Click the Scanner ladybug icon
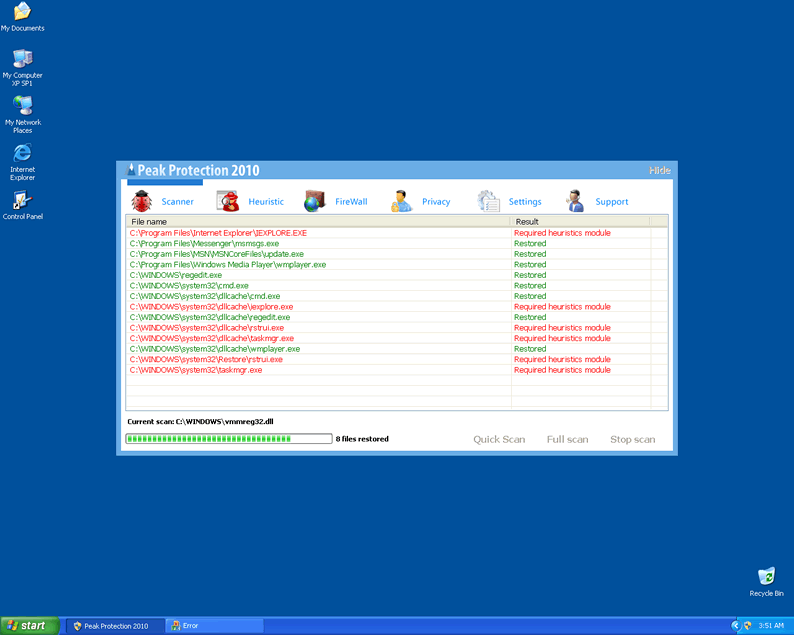 coord(141,201)
